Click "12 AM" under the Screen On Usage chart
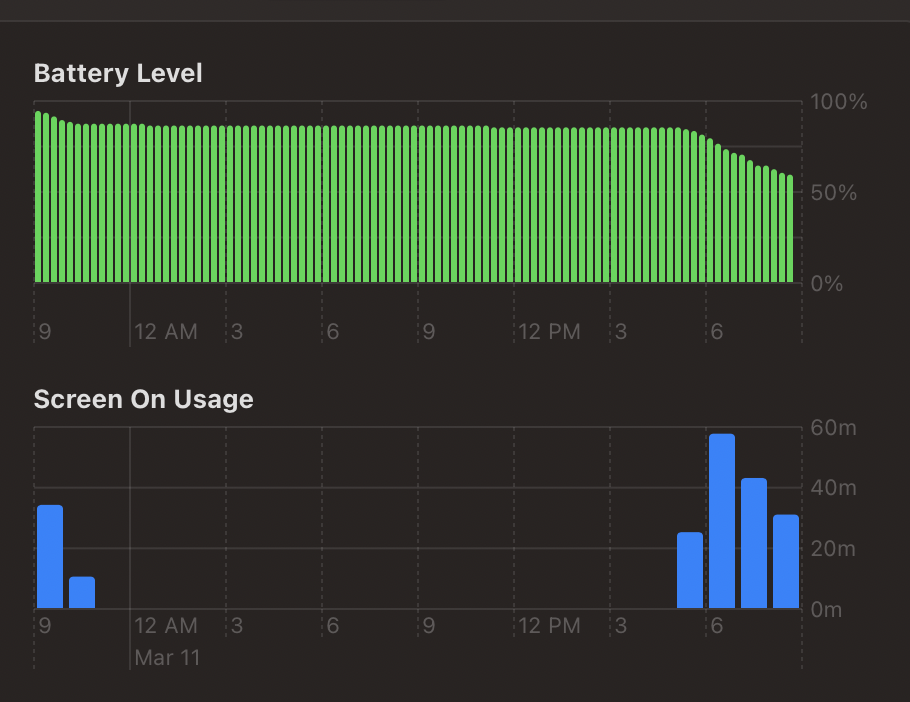Image resolution: width=910 pixels, height=702 pixels. (166, 626)
